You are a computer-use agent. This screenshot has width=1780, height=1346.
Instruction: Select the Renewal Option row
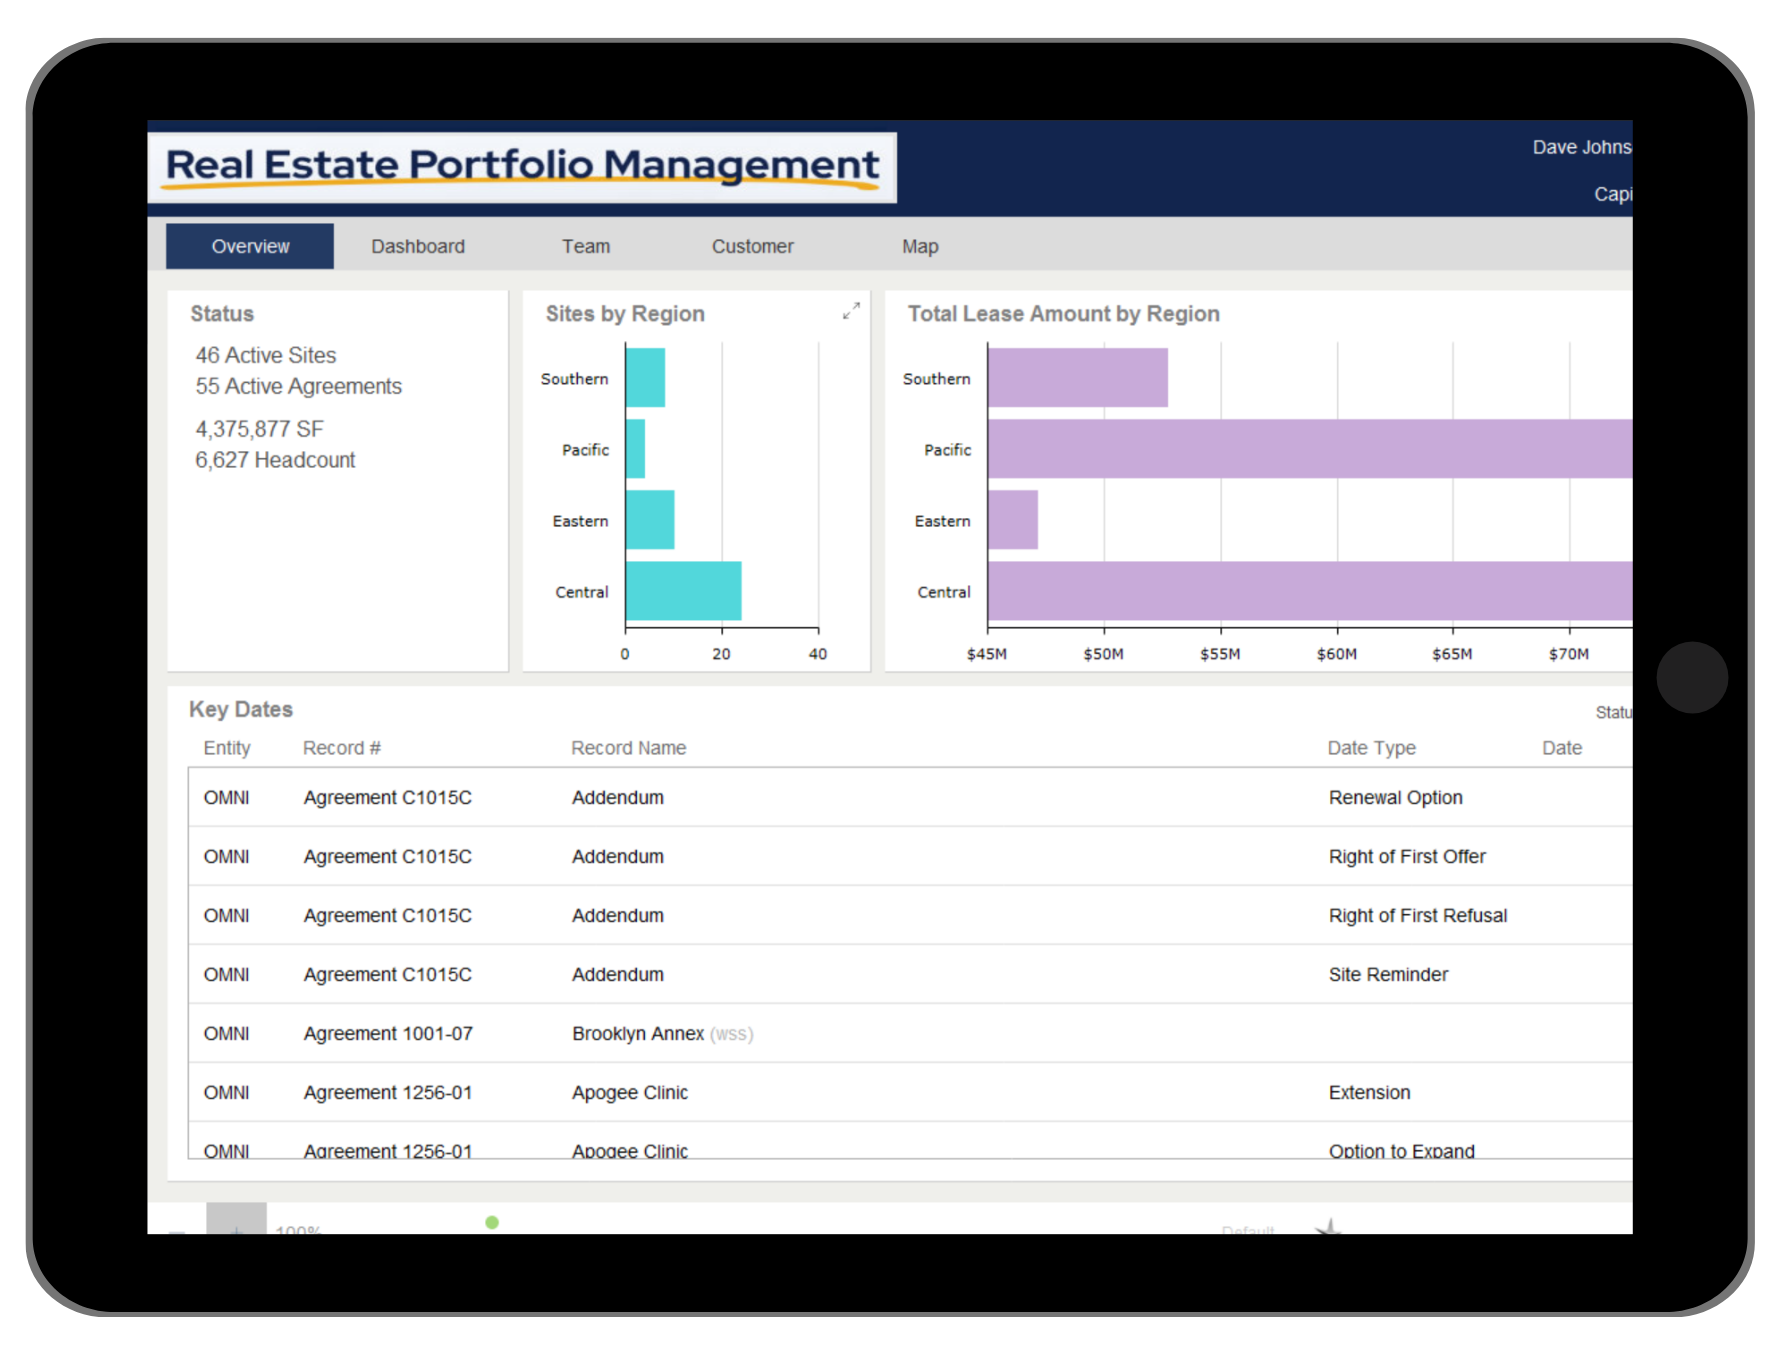(x=1395, y=798)
